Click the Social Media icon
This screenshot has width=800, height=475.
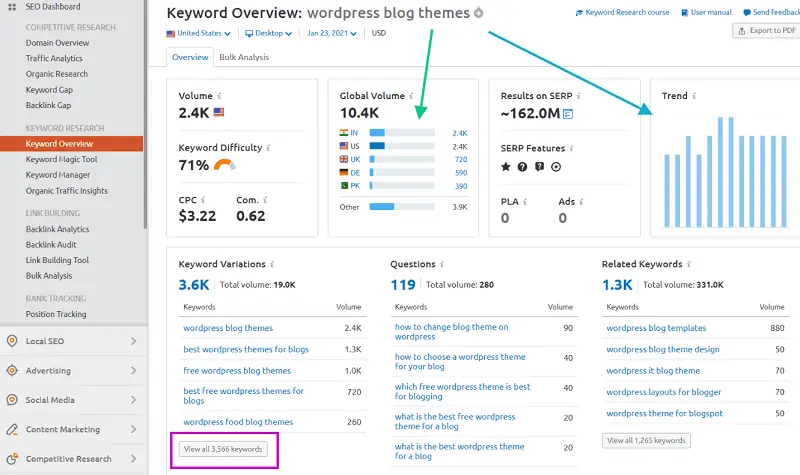click(12, 400)
